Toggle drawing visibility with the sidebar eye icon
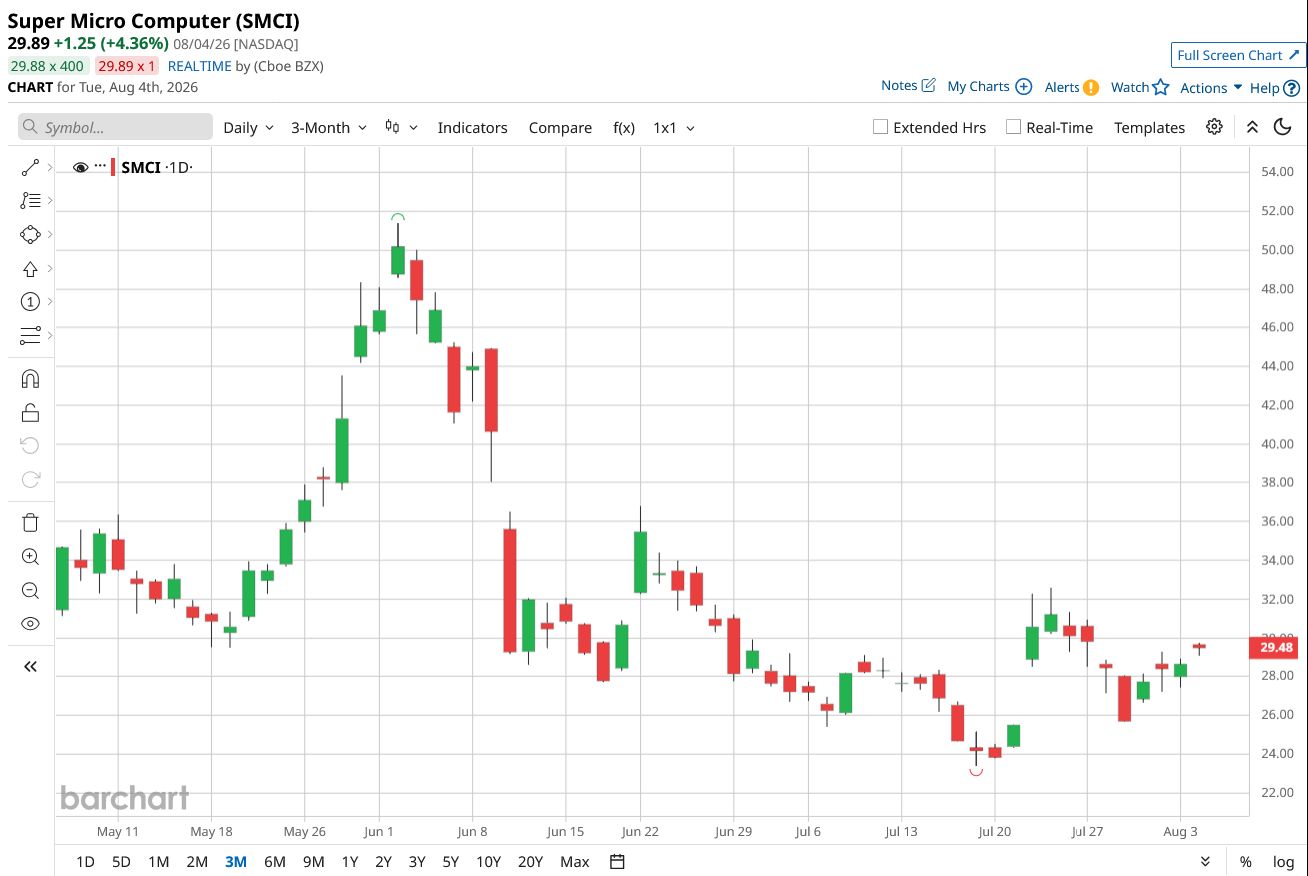Viewport: 1308px width, 876px height. click(30, 624)
